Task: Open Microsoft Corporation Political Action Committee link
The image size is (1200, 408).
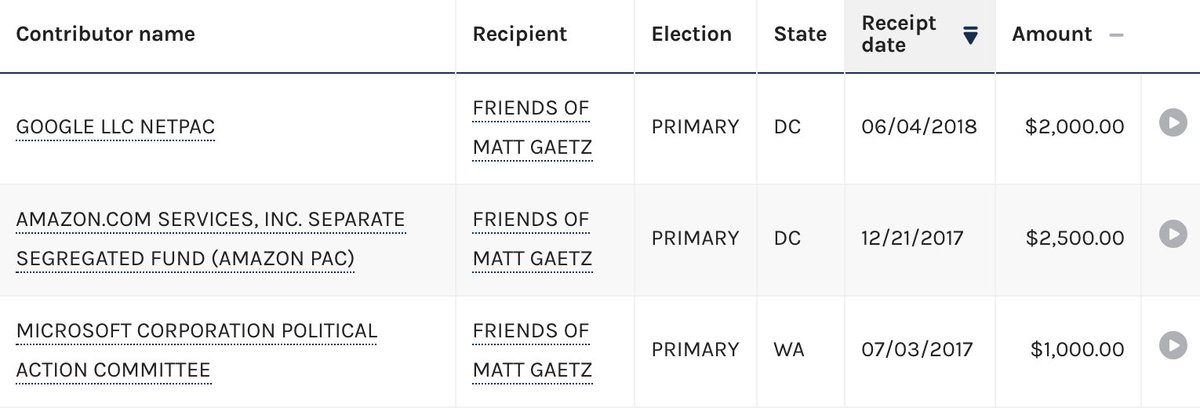Action: pyautogui.click(x=197, y=350)
